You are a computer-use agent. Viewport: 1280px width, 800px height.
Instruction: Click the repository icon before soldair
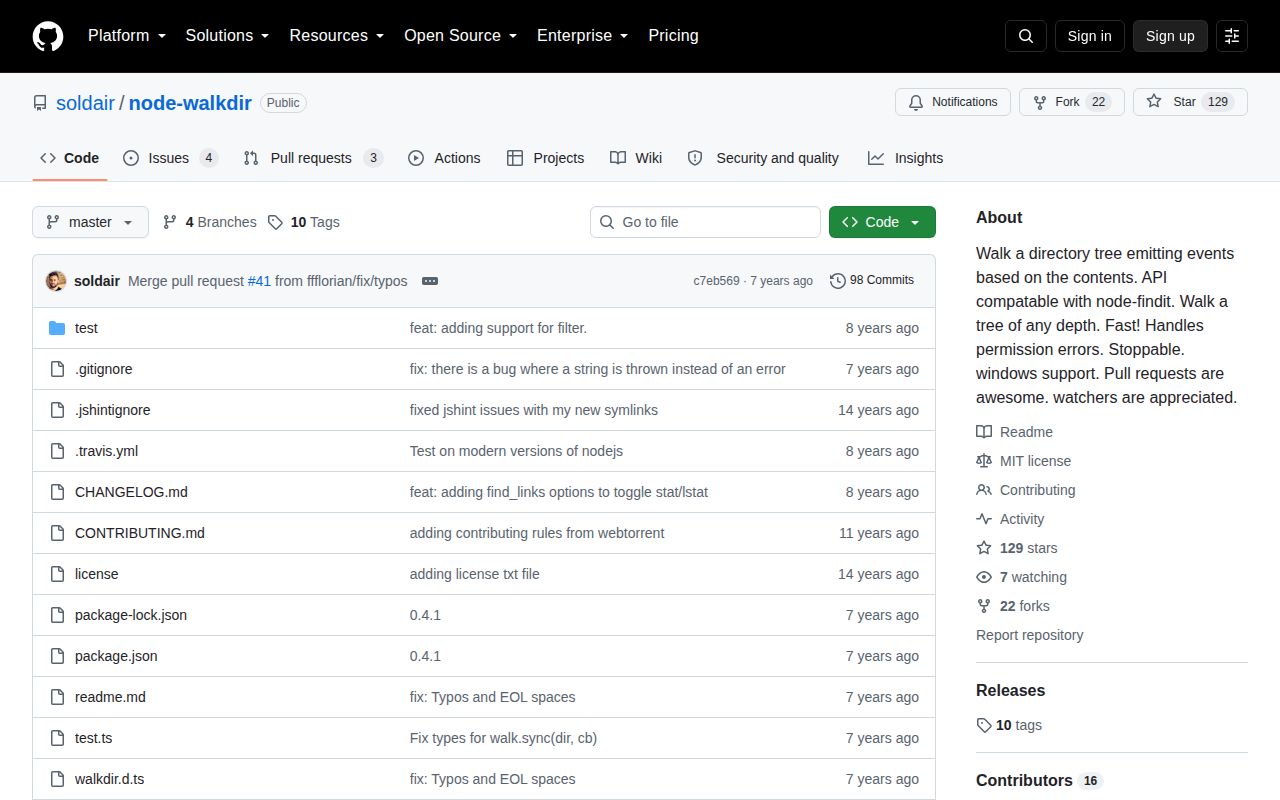coord(40,103)
